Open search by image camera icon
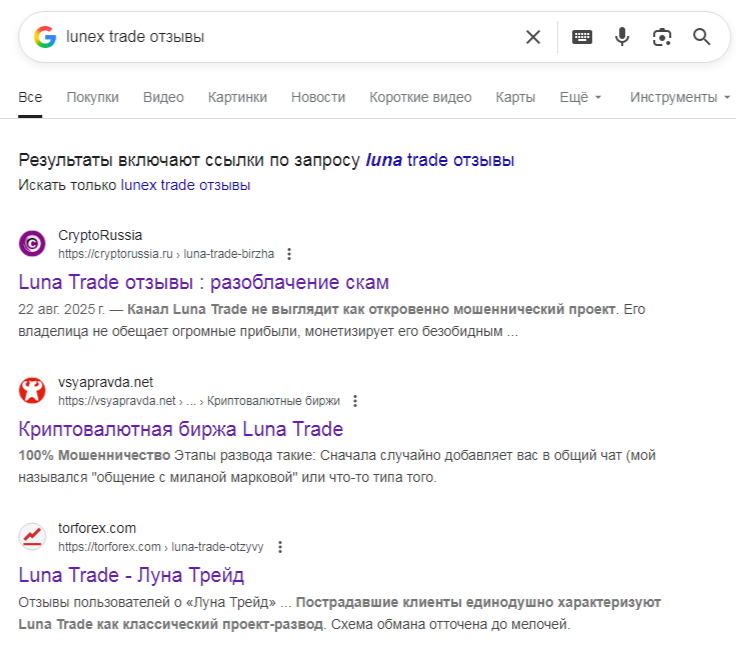The image size is (736, 647). (662, 37)
